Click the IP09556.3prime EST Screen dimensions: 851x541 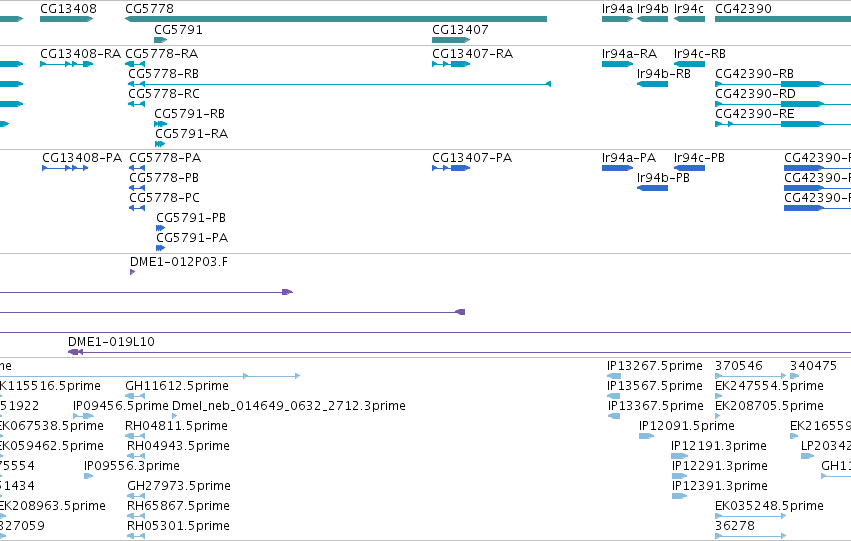tap(88, 476)
